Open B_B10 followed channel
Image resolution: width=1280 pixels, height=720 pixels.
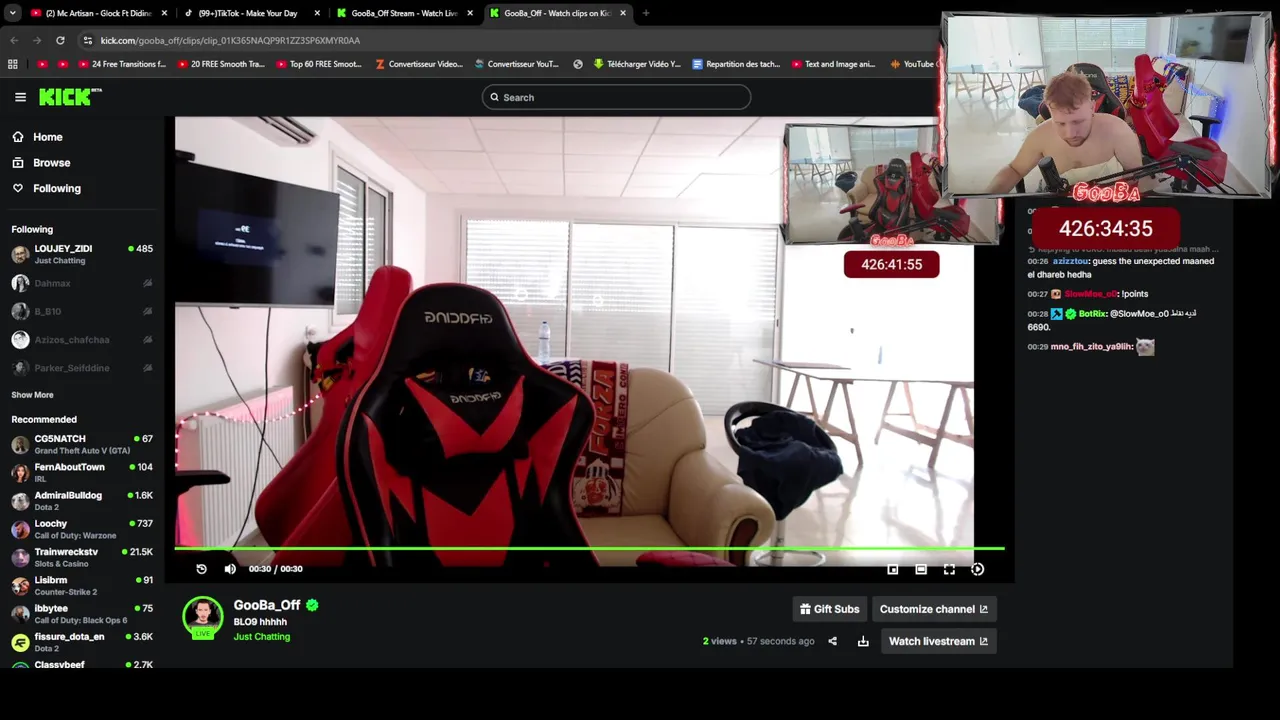82,311
